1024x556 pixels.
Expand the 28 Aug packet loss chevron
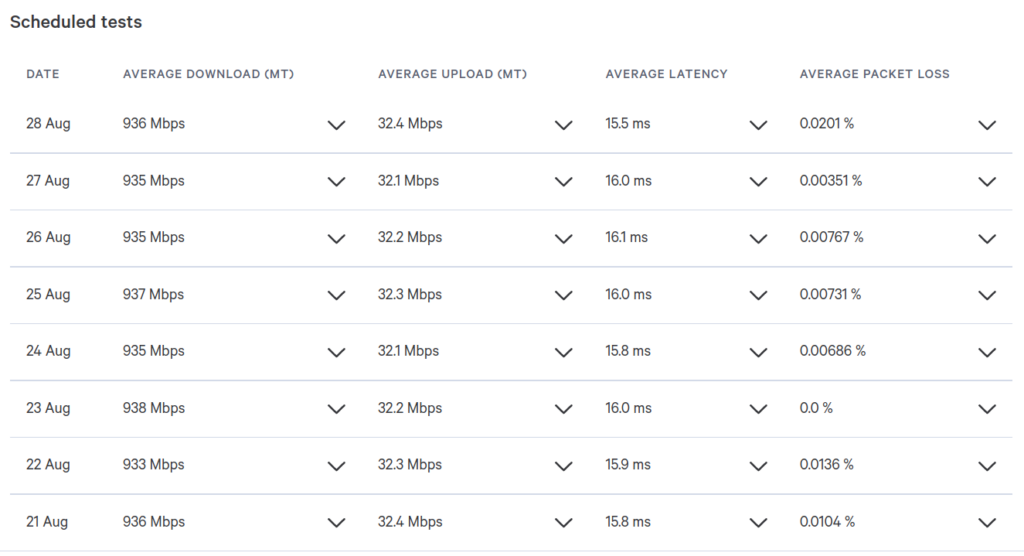pyautogui.click(x=987, y=125)
